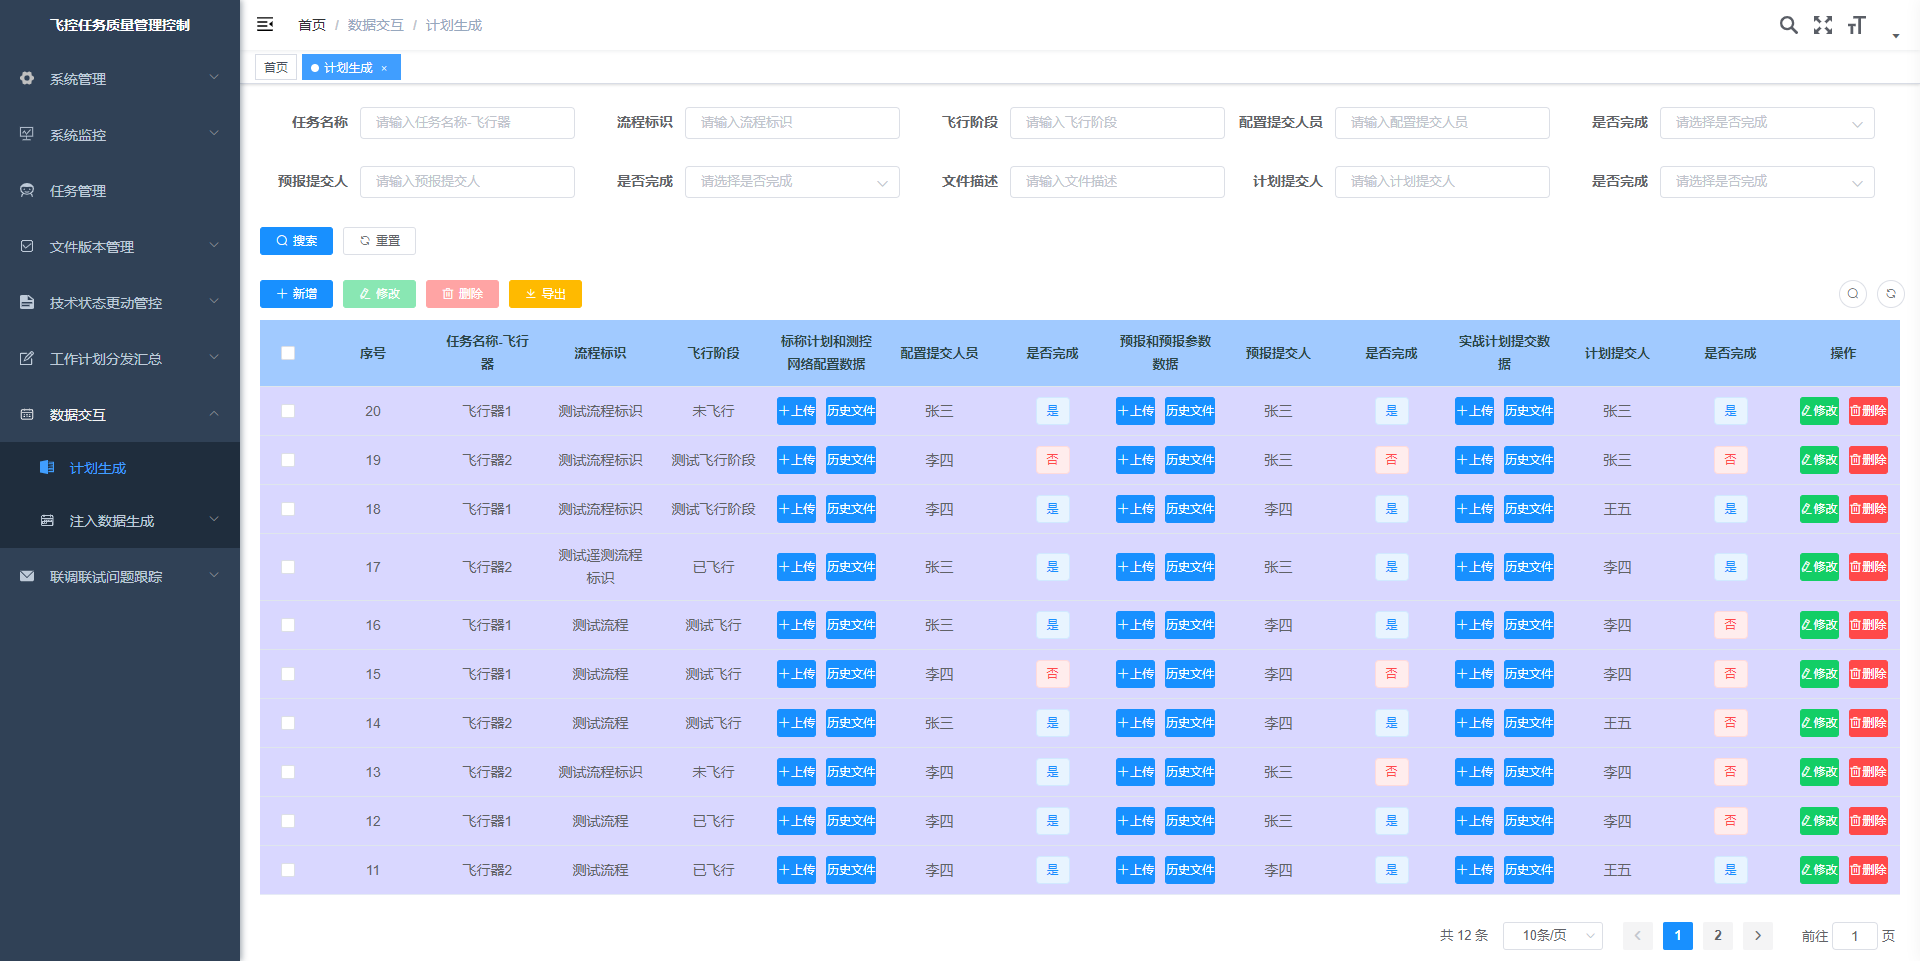The image size is (1920, 961).
Task: Click the blue 搜索 button
Action: [x=296, y=241]
